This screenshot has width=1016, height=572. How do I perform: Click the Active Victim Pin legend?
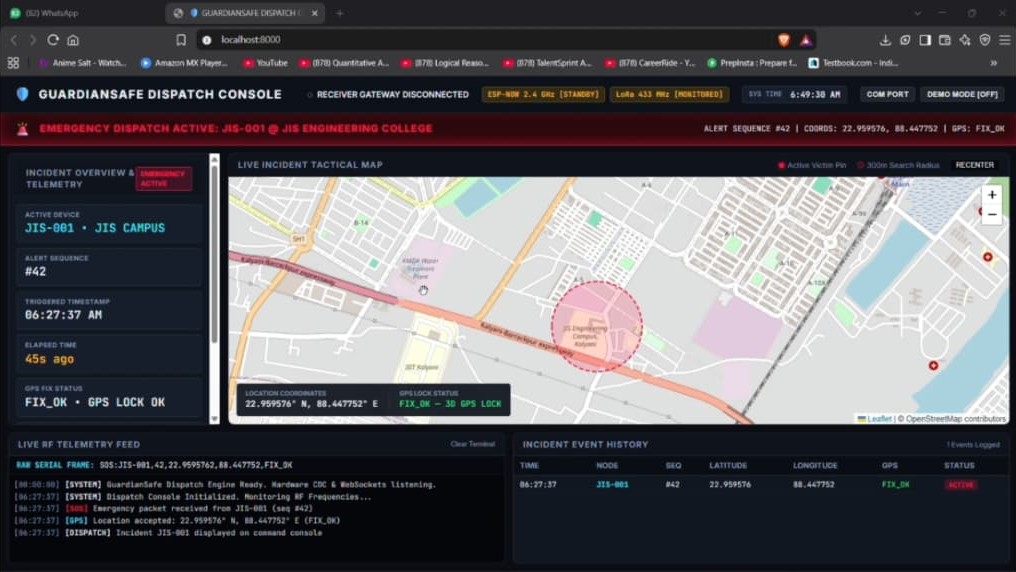pyautogui.click(x=812, y=165)
